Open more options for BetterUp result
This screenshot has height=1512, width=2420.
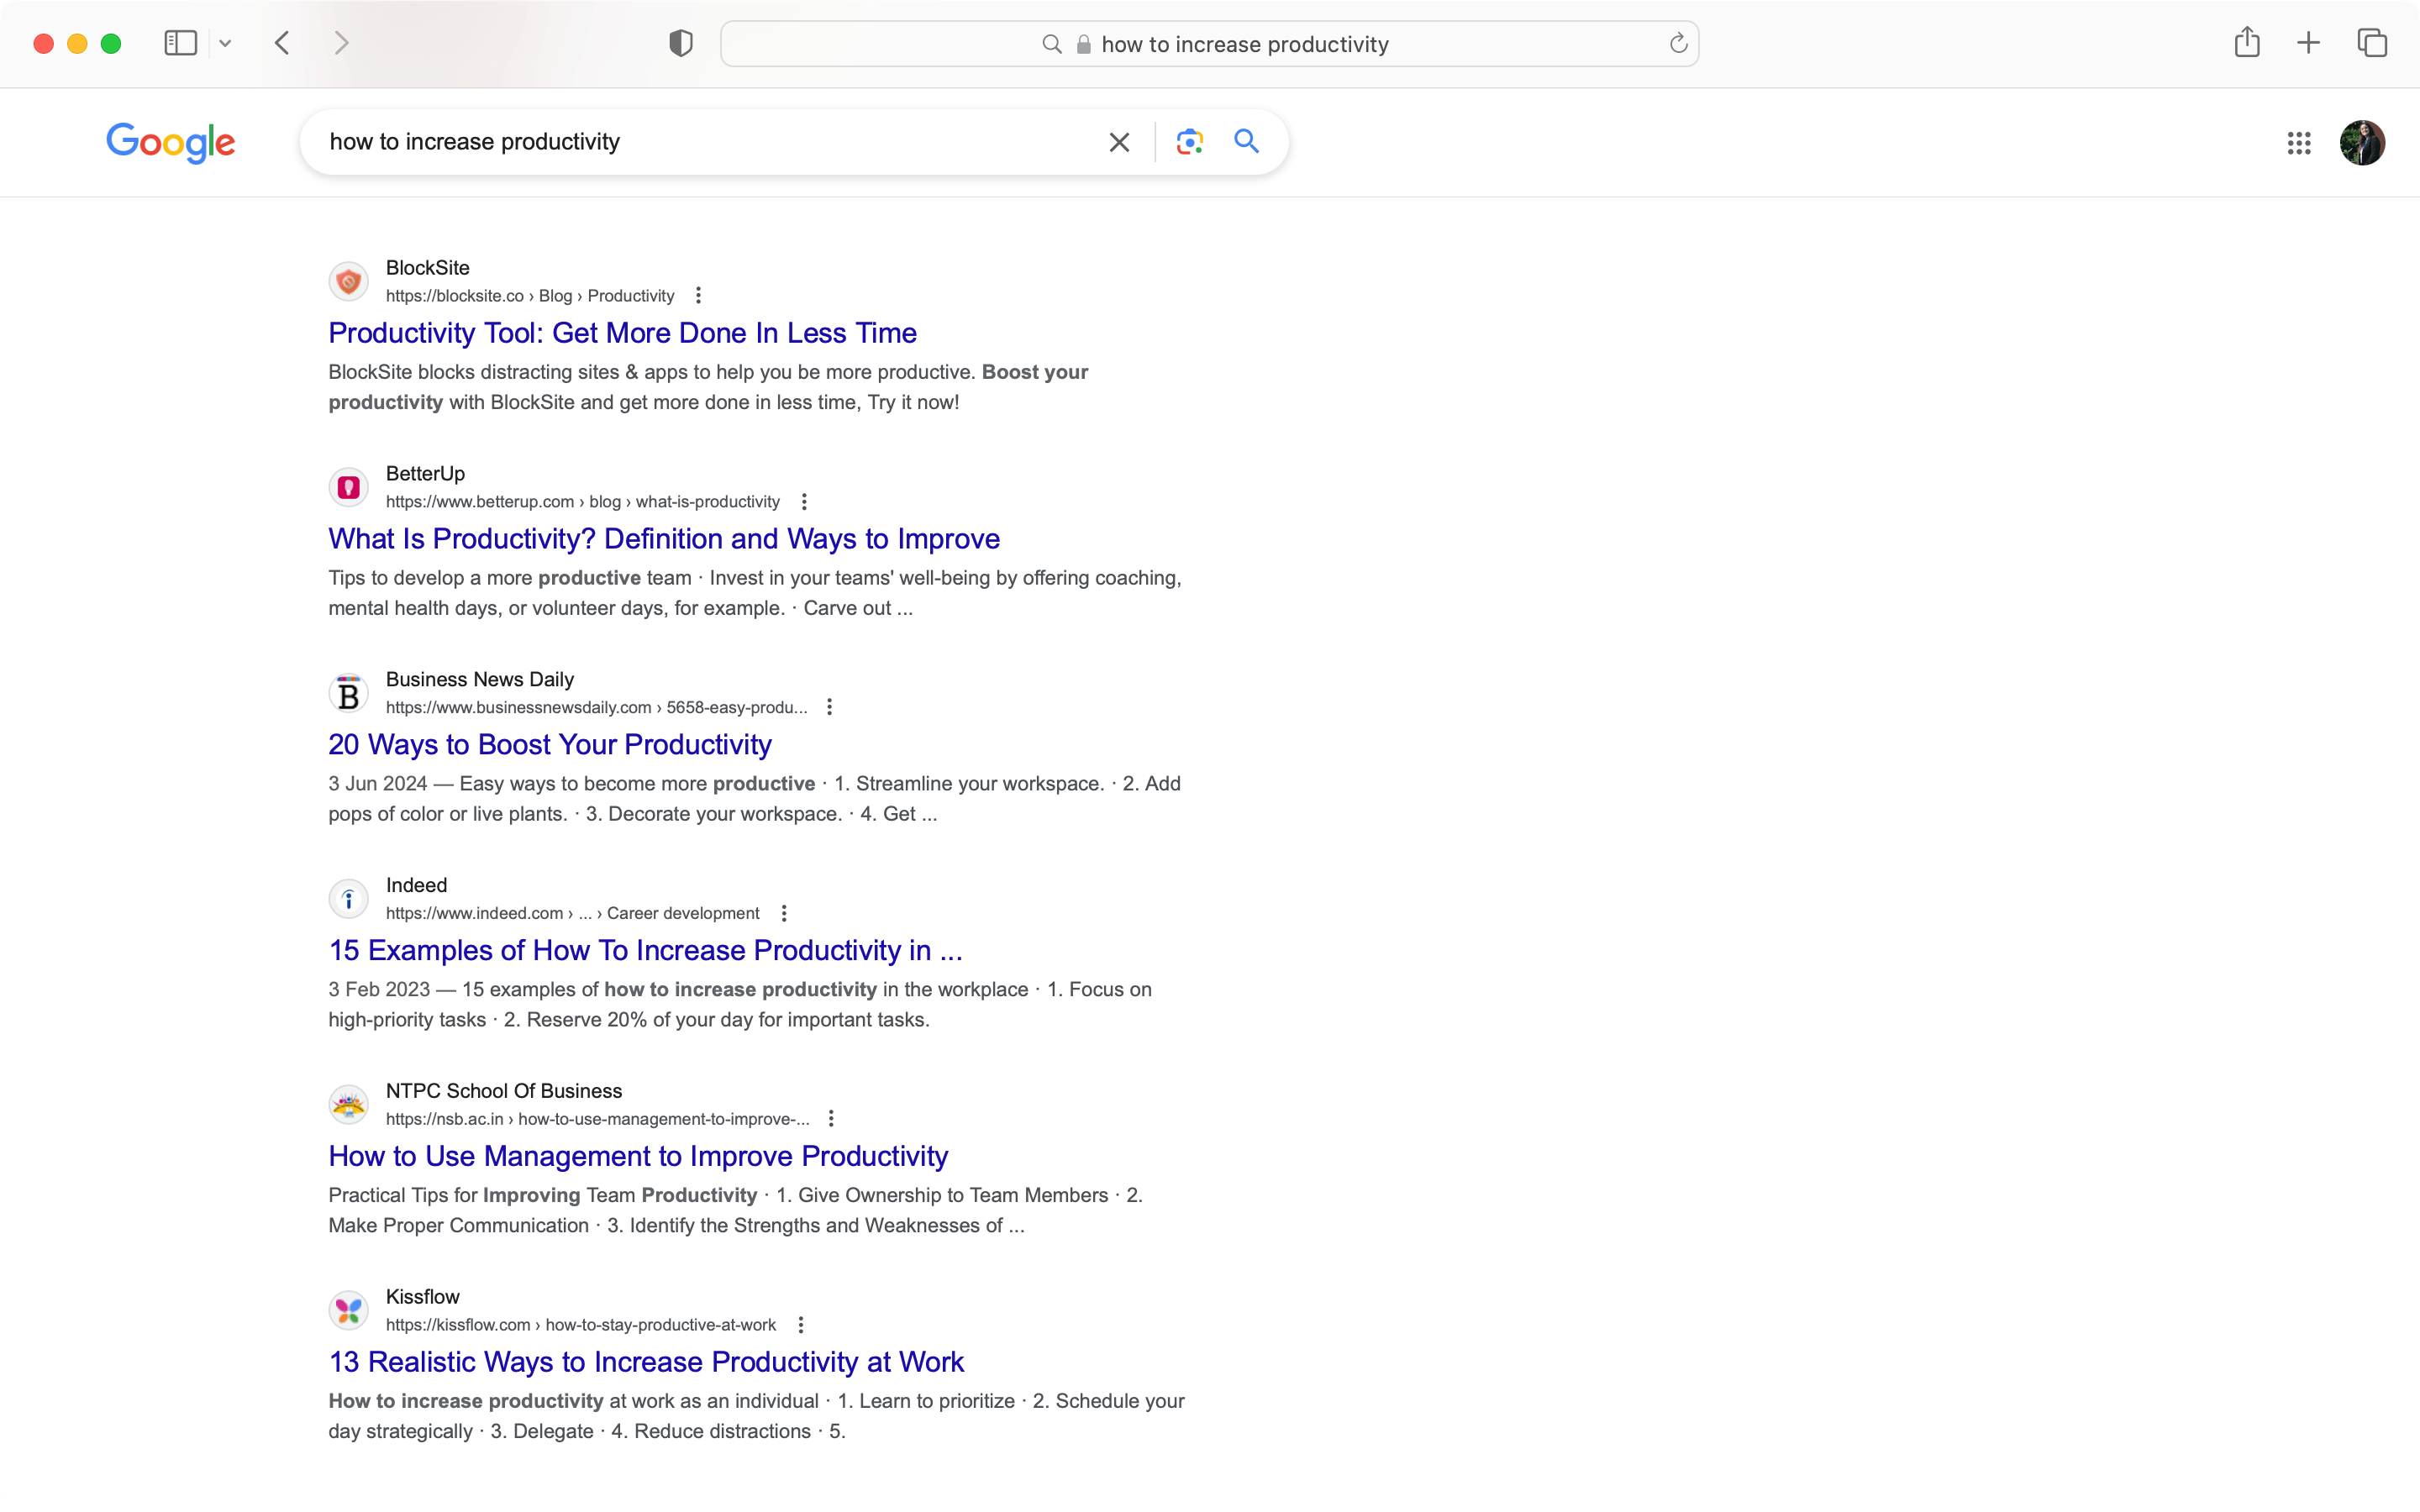(804, 502)
